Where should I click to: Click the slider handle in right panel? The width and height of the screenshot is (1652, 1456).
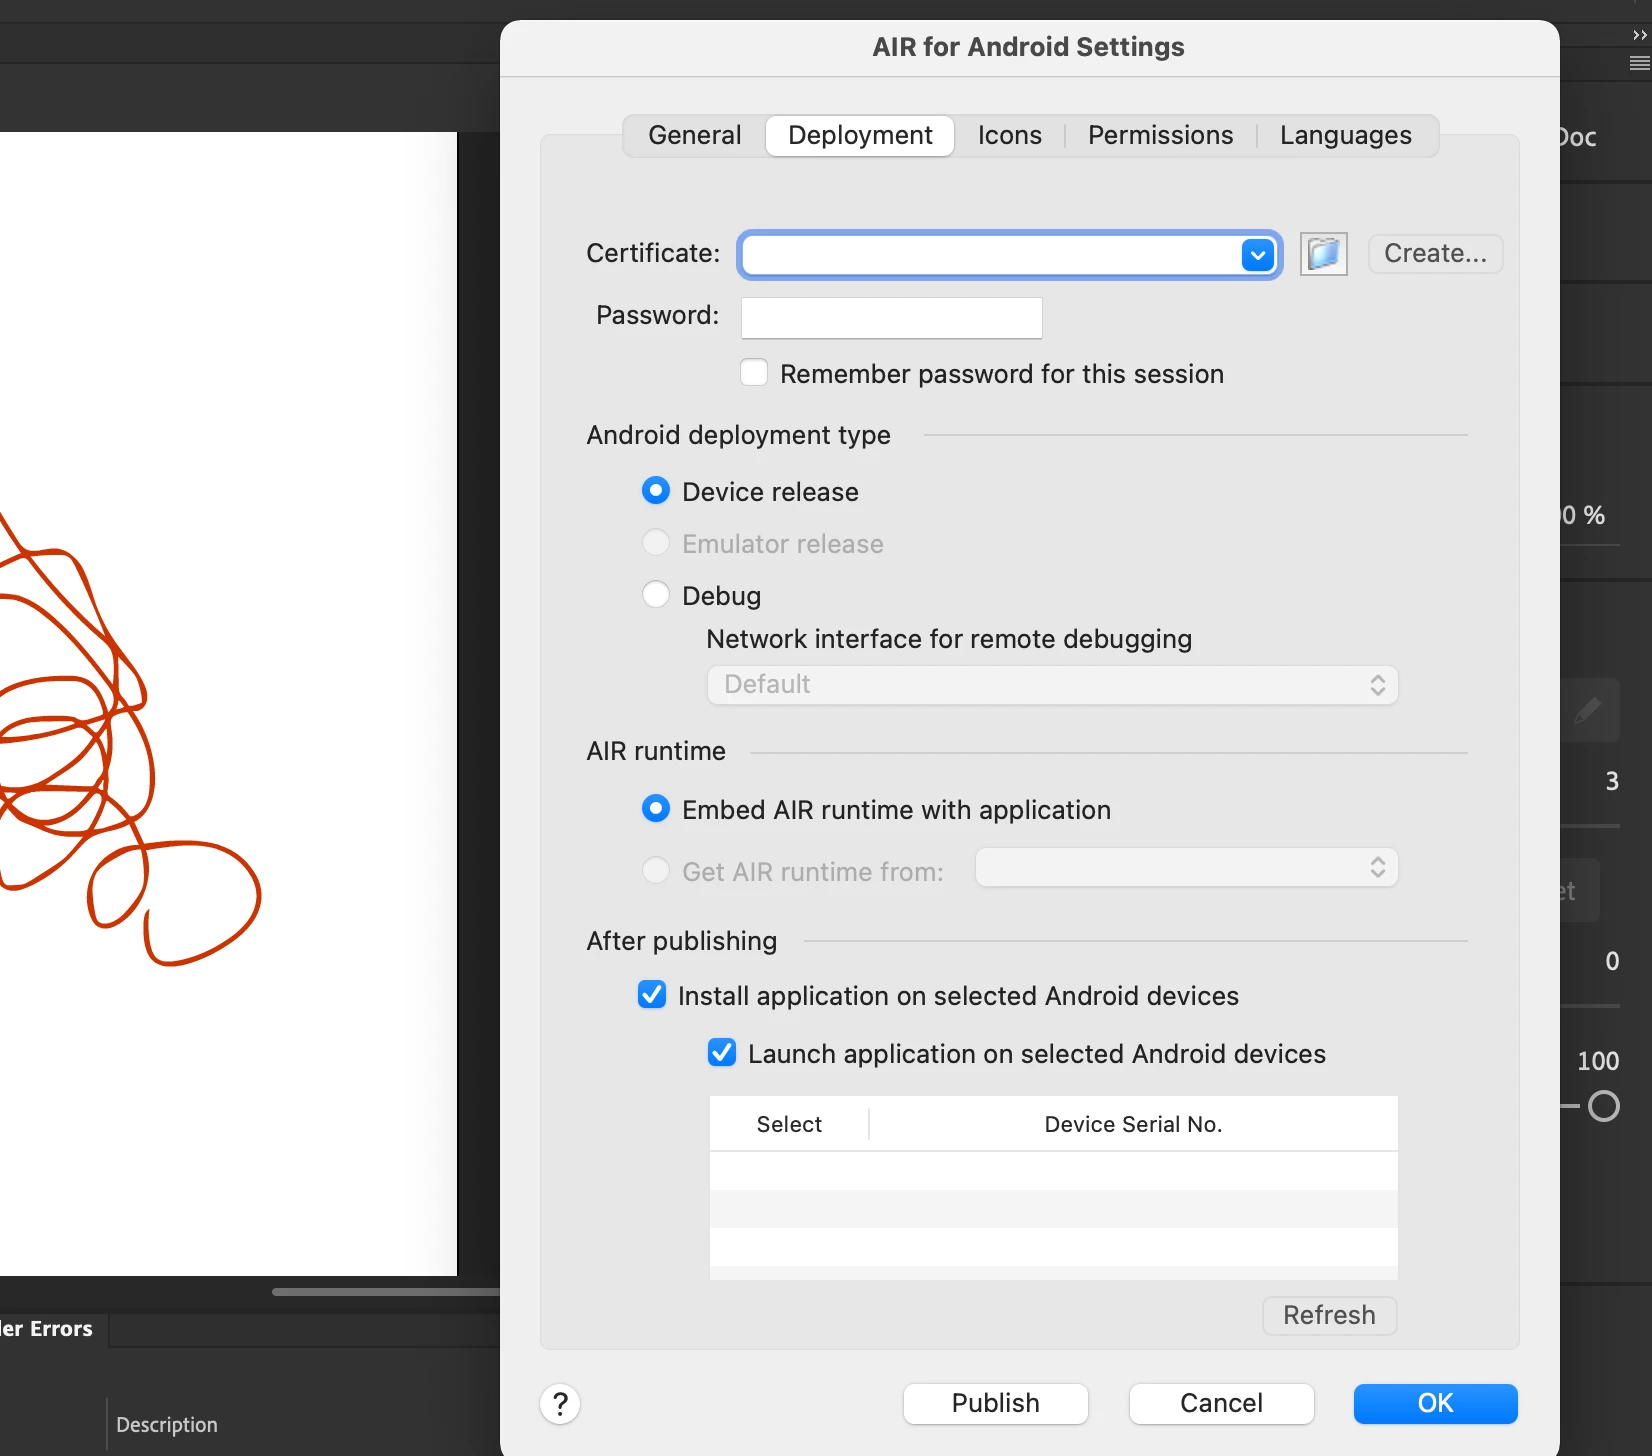pos(1604,1106)
